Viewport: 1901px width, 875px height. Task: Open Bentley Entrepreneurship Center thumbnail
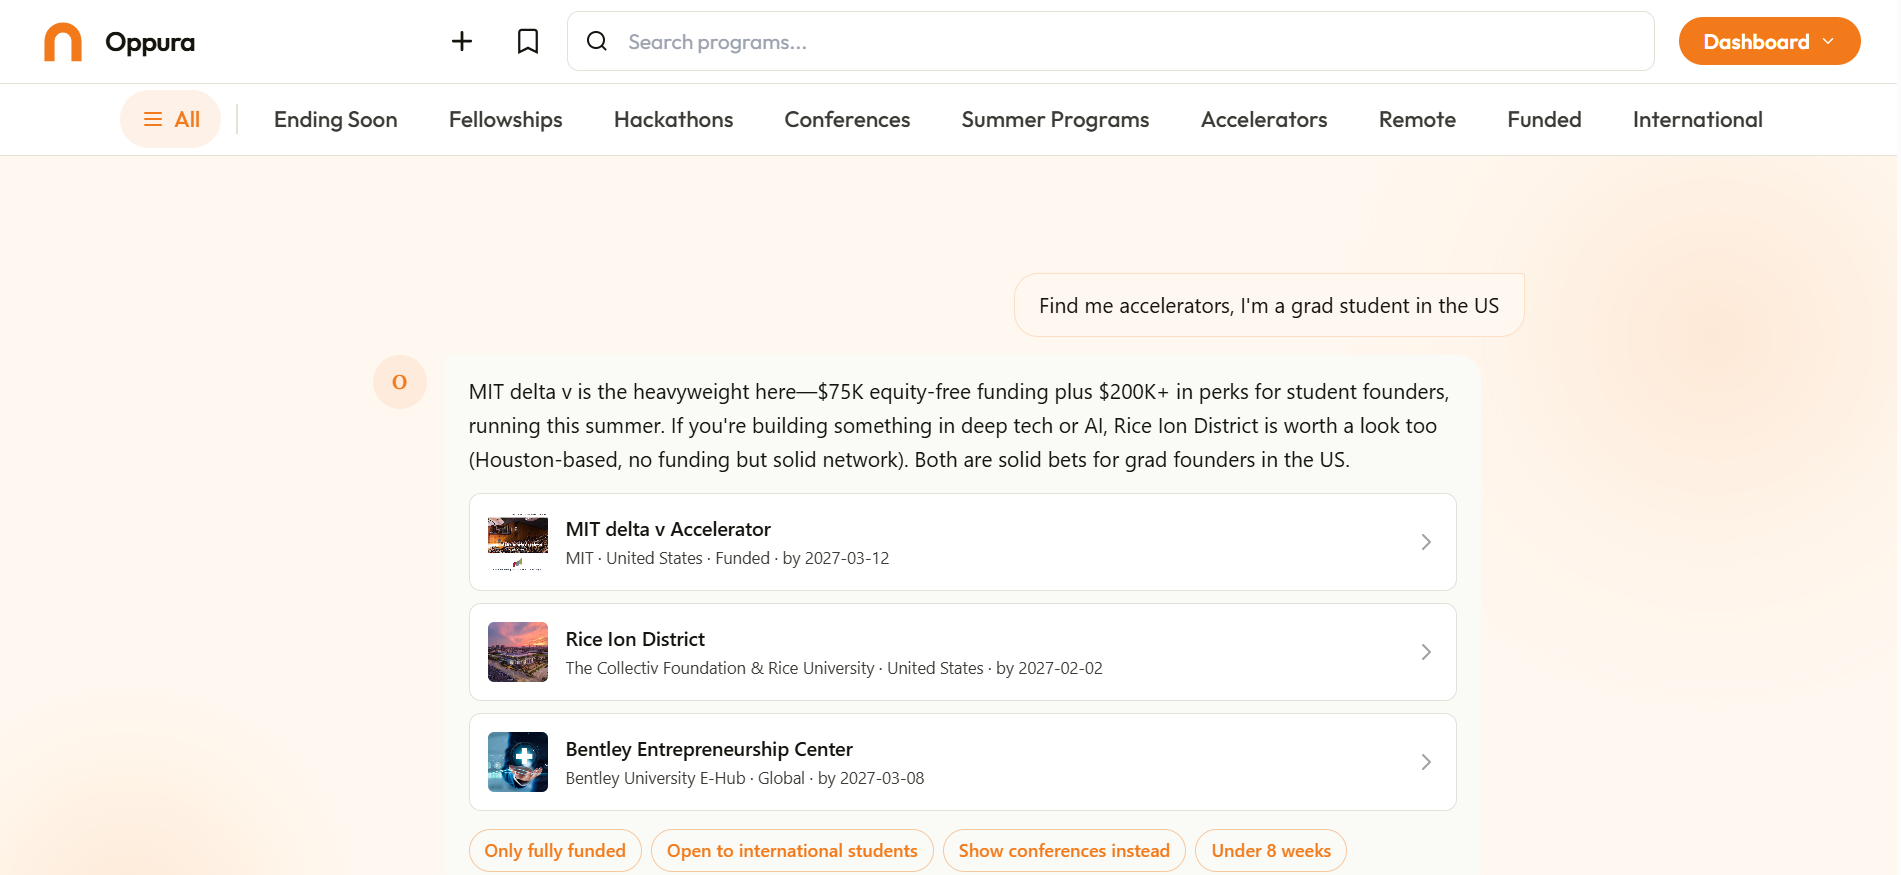point(518,762)
